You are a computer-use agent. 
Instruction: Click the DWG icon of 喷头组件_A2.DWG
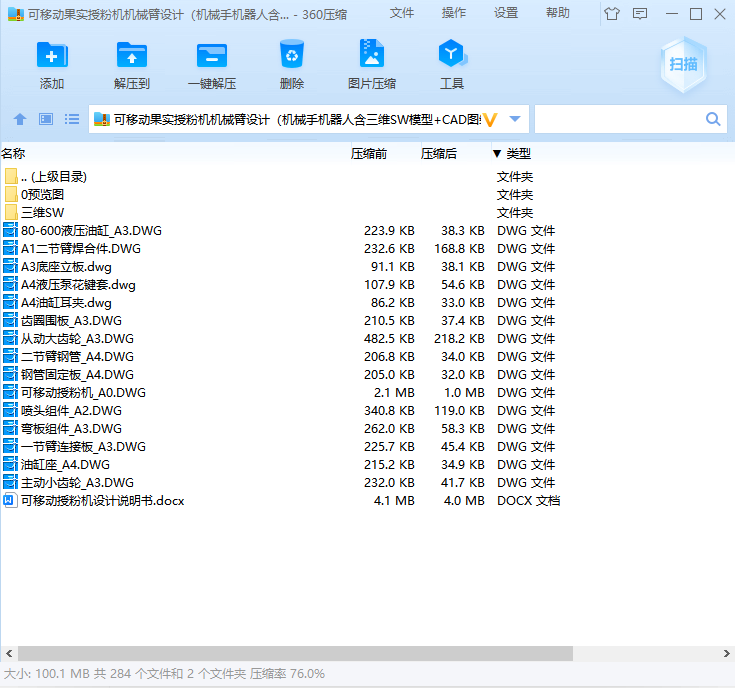10,410
